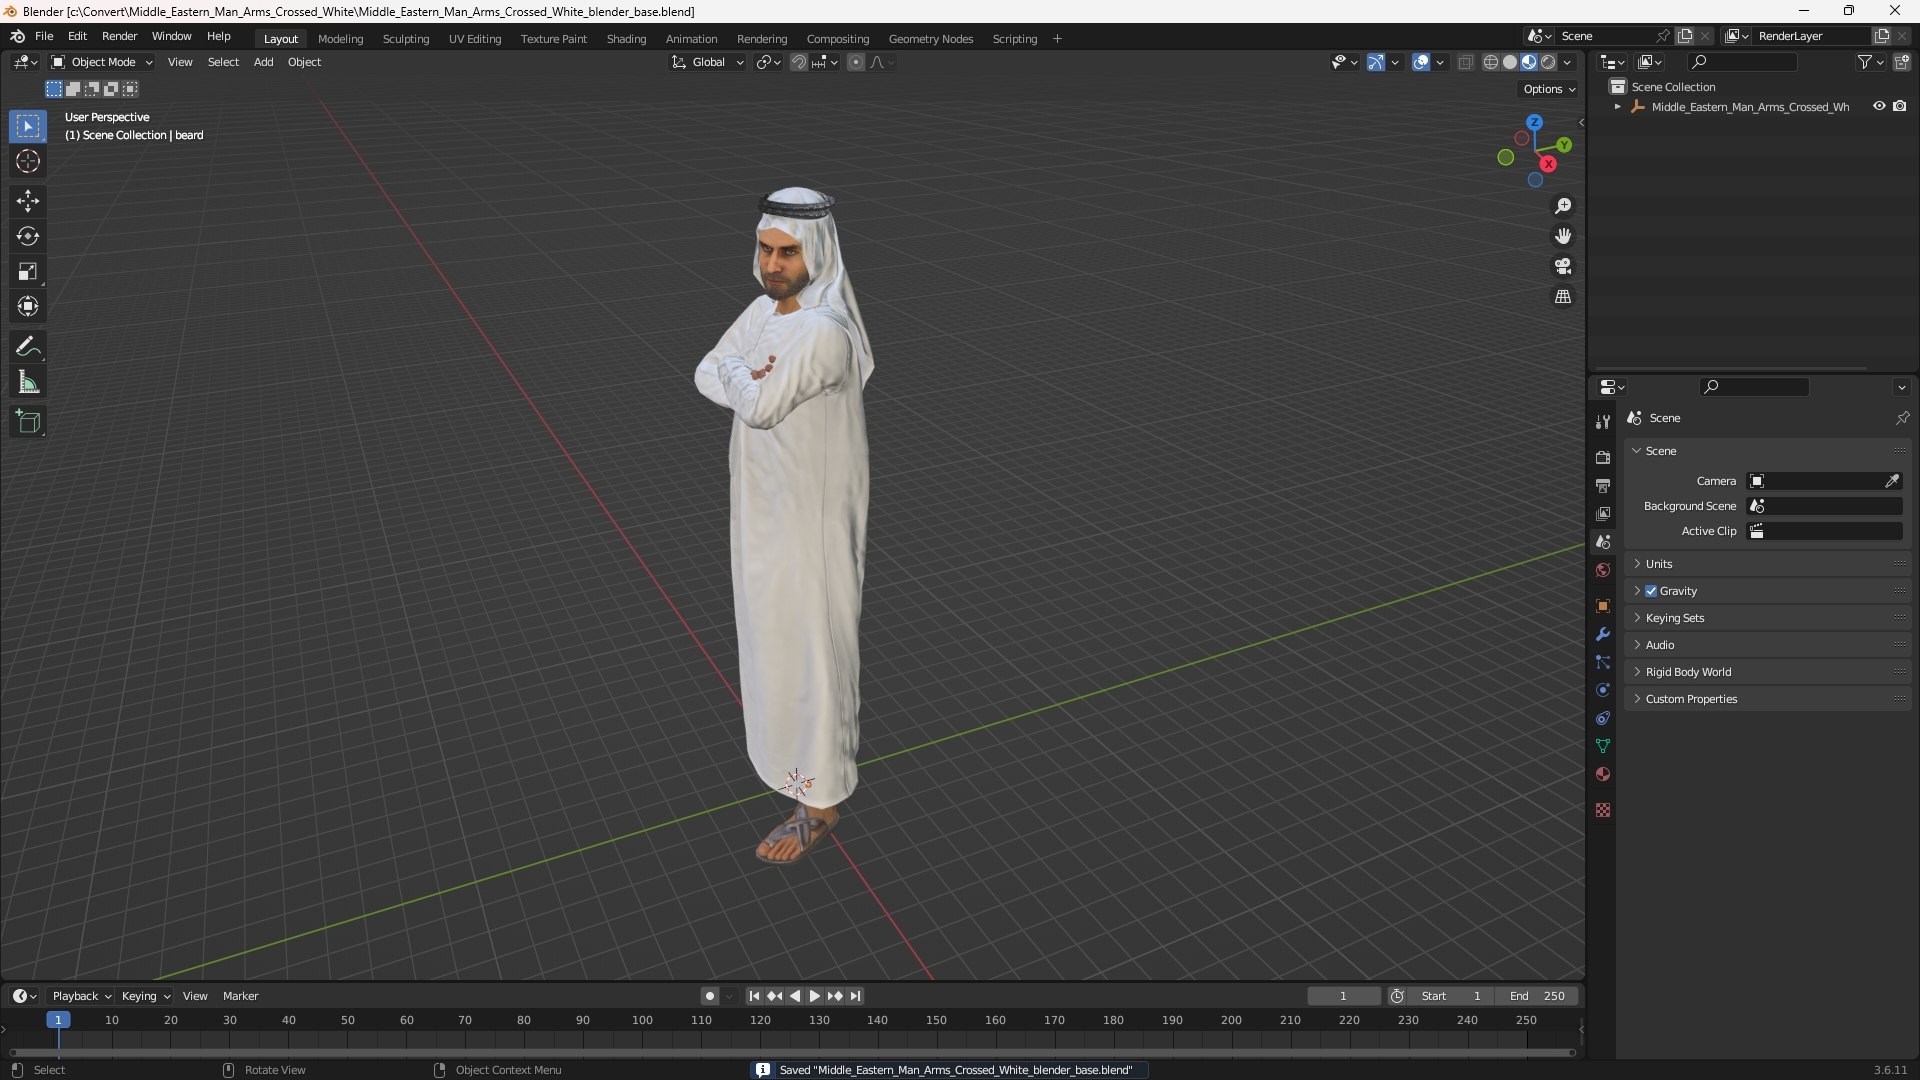Open the Material properties tab
This screenshot has width=1920, height=1080.
point(1603,774)
